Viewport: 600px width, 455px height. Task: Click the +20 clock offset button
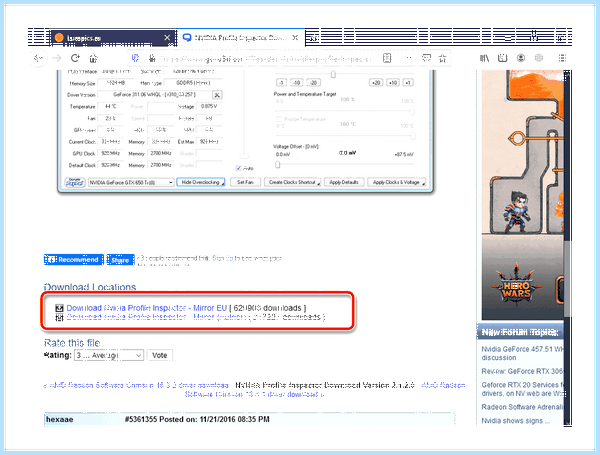(376, 83)
